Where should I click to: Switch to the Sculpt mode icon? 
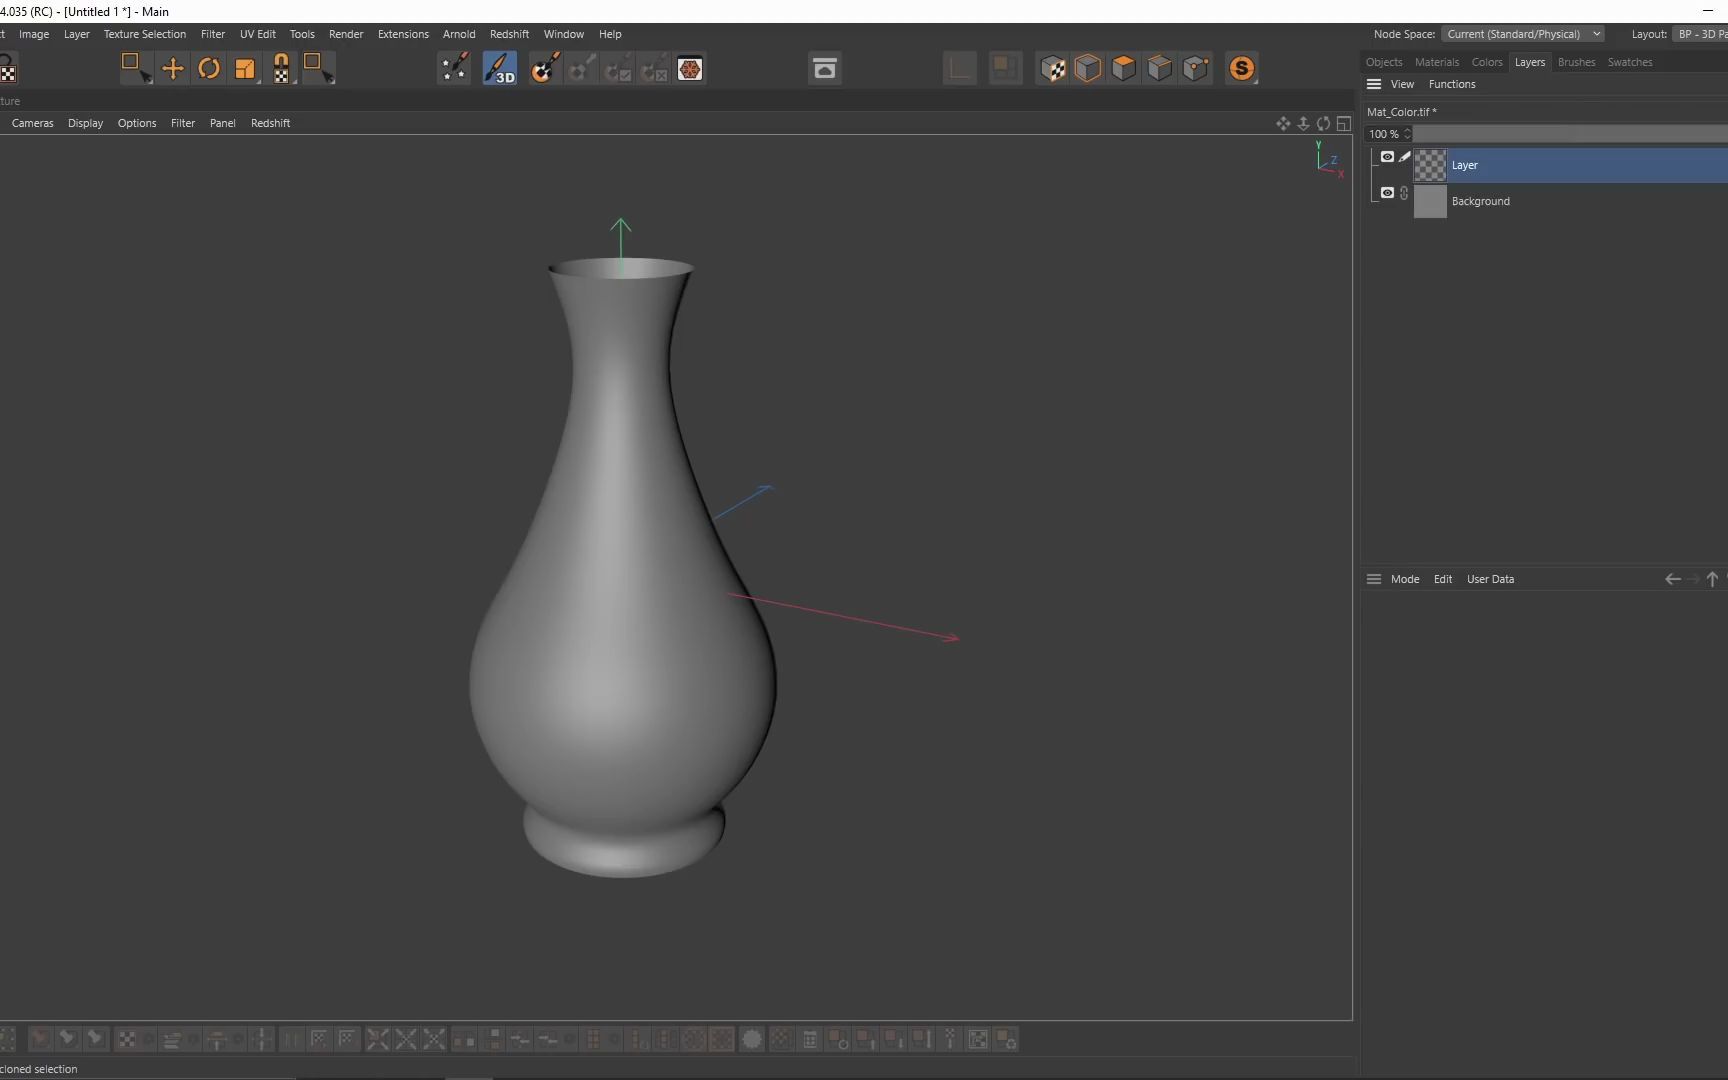click(x=1242, y=68)
